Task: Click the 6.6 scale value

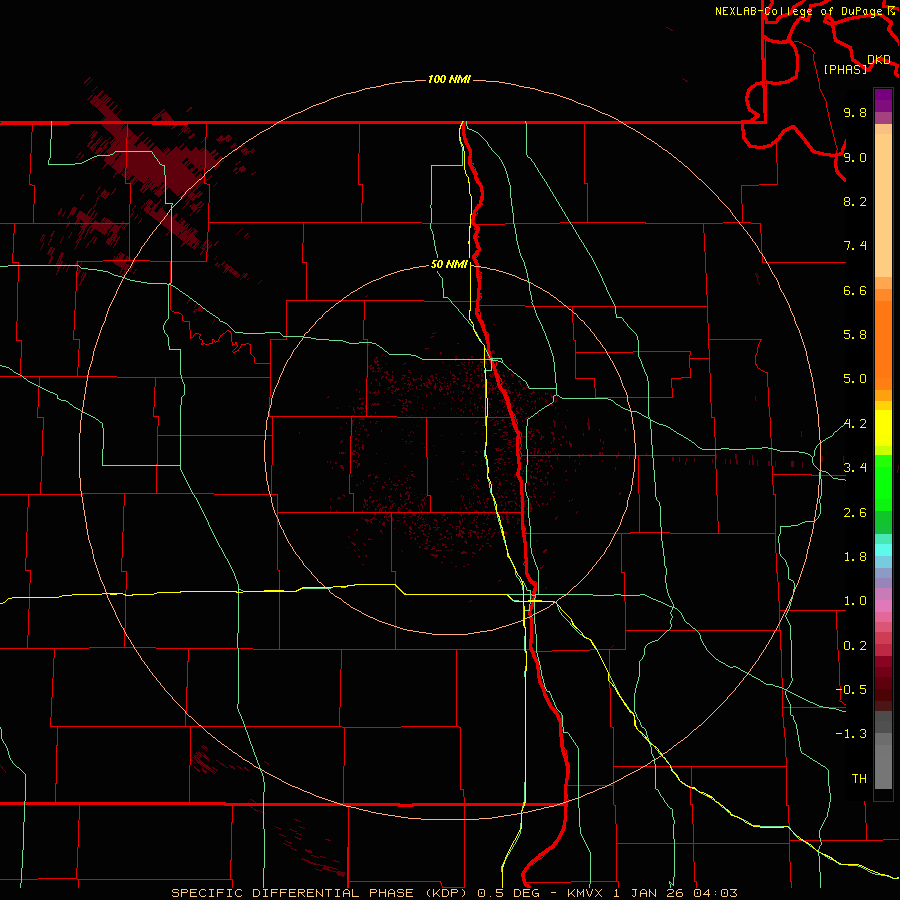Action: click(855, 290)
